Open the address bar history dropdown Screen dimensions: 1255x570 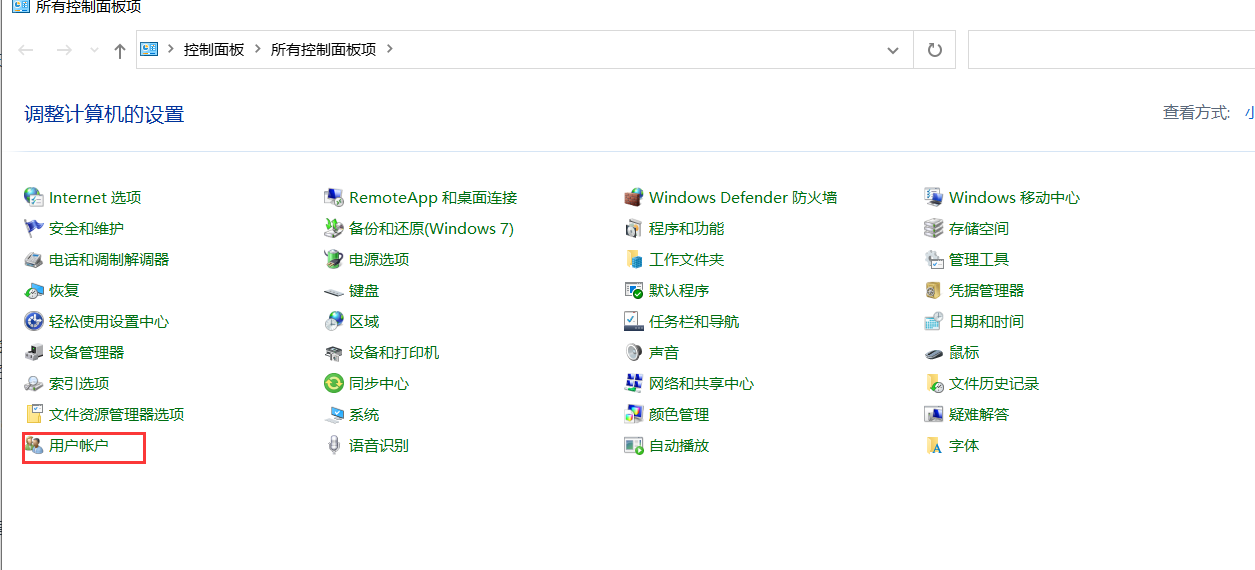(x=893, y=50)
